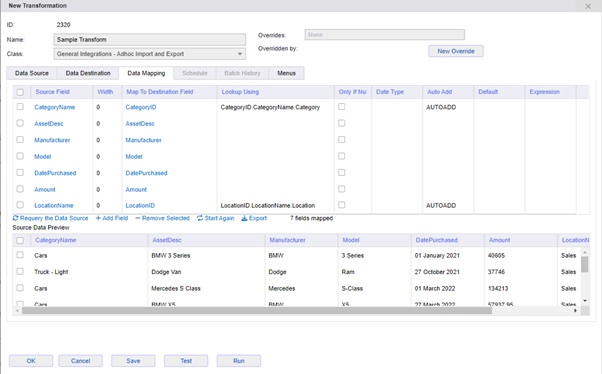Open the Menus tab
The width and height of the screenshot is (602, 374).
coord(286,73)
